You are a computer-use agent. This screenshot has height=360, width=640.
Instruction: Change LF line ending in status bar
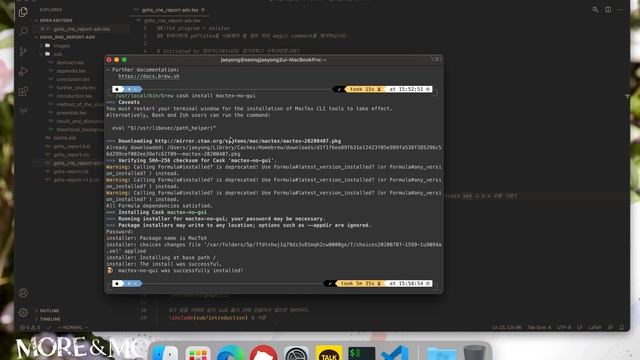579,327
